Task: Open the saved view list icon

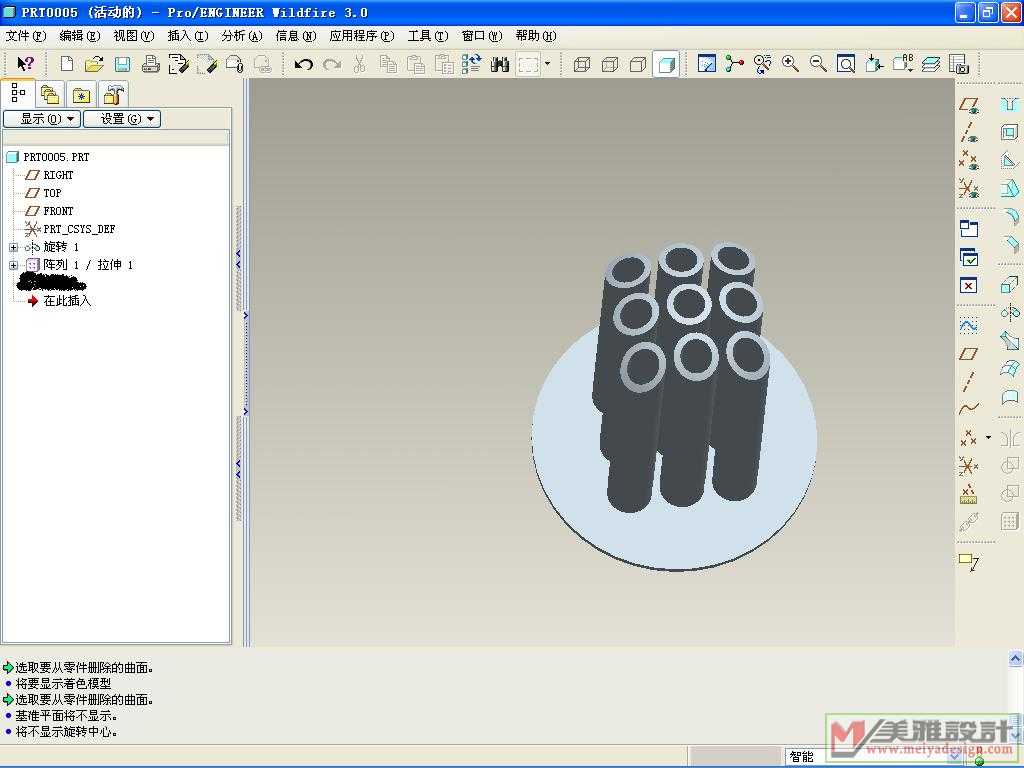Action: tap(903, 64)
